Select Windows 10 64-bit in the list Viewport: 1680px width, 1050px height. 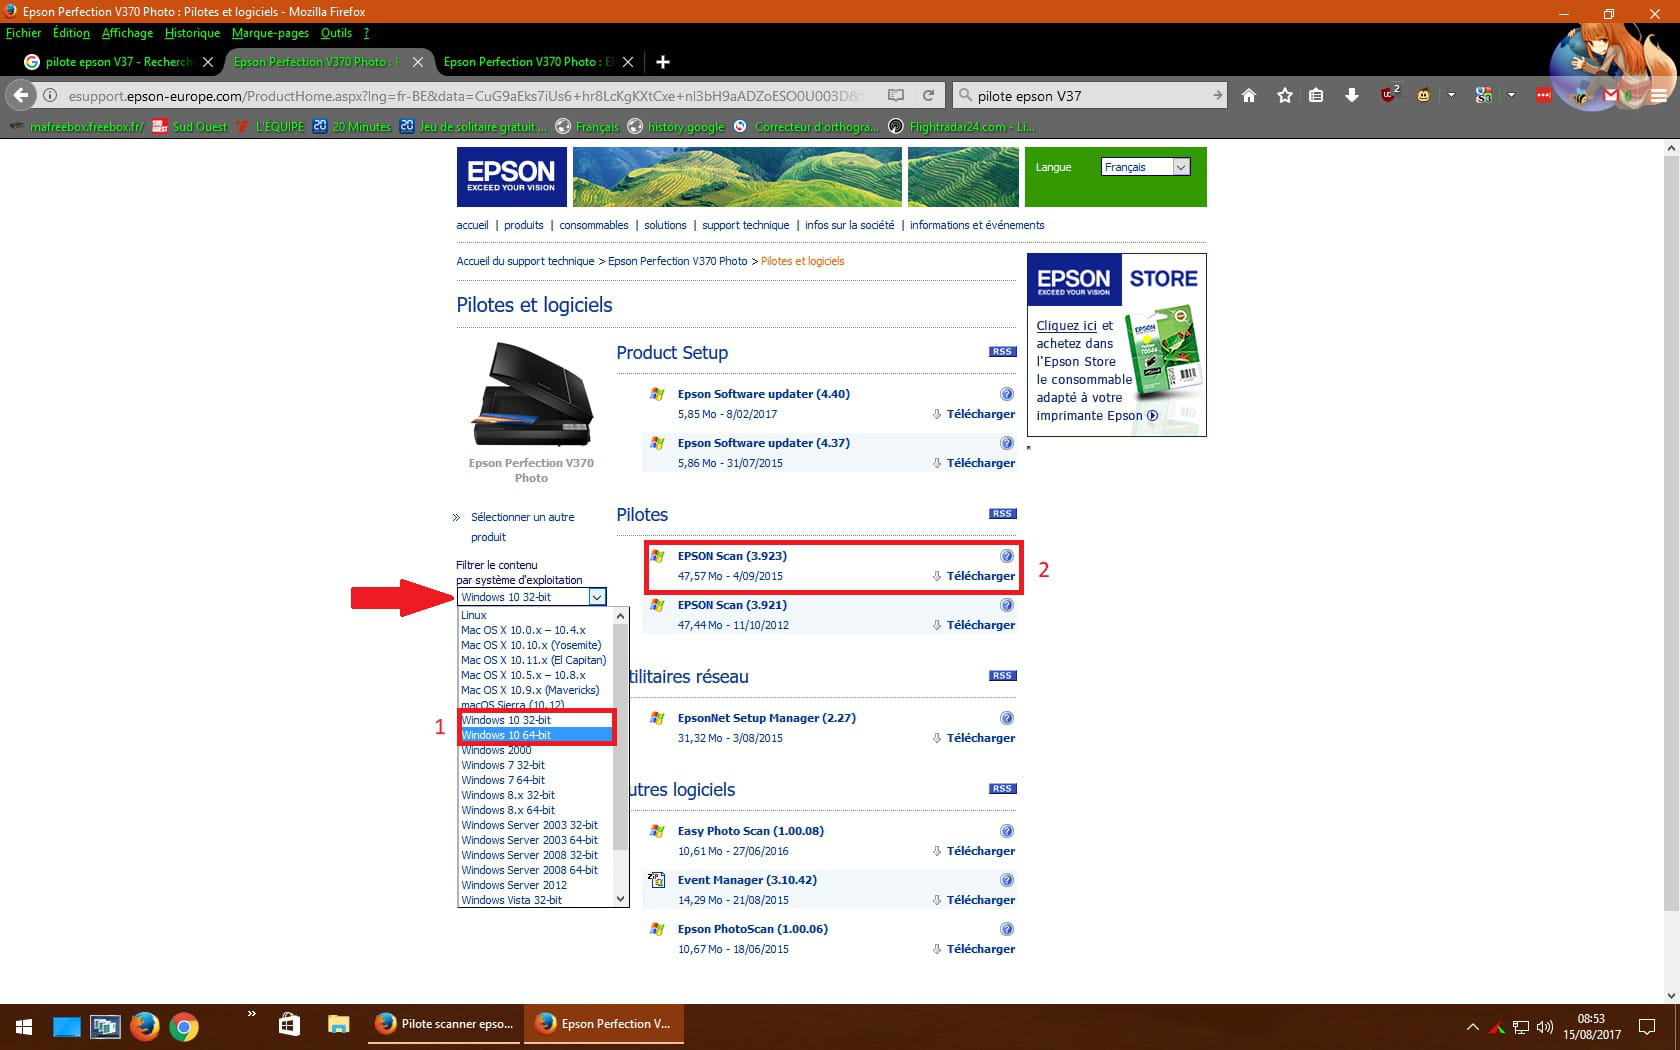click(x=536, y=735)
